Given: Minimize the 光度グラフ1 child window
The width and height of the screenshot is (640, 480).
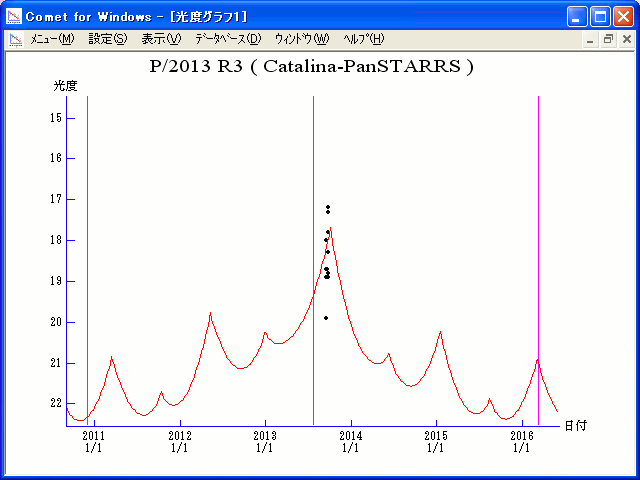Looking at the screenshot, I should (590, 40).
